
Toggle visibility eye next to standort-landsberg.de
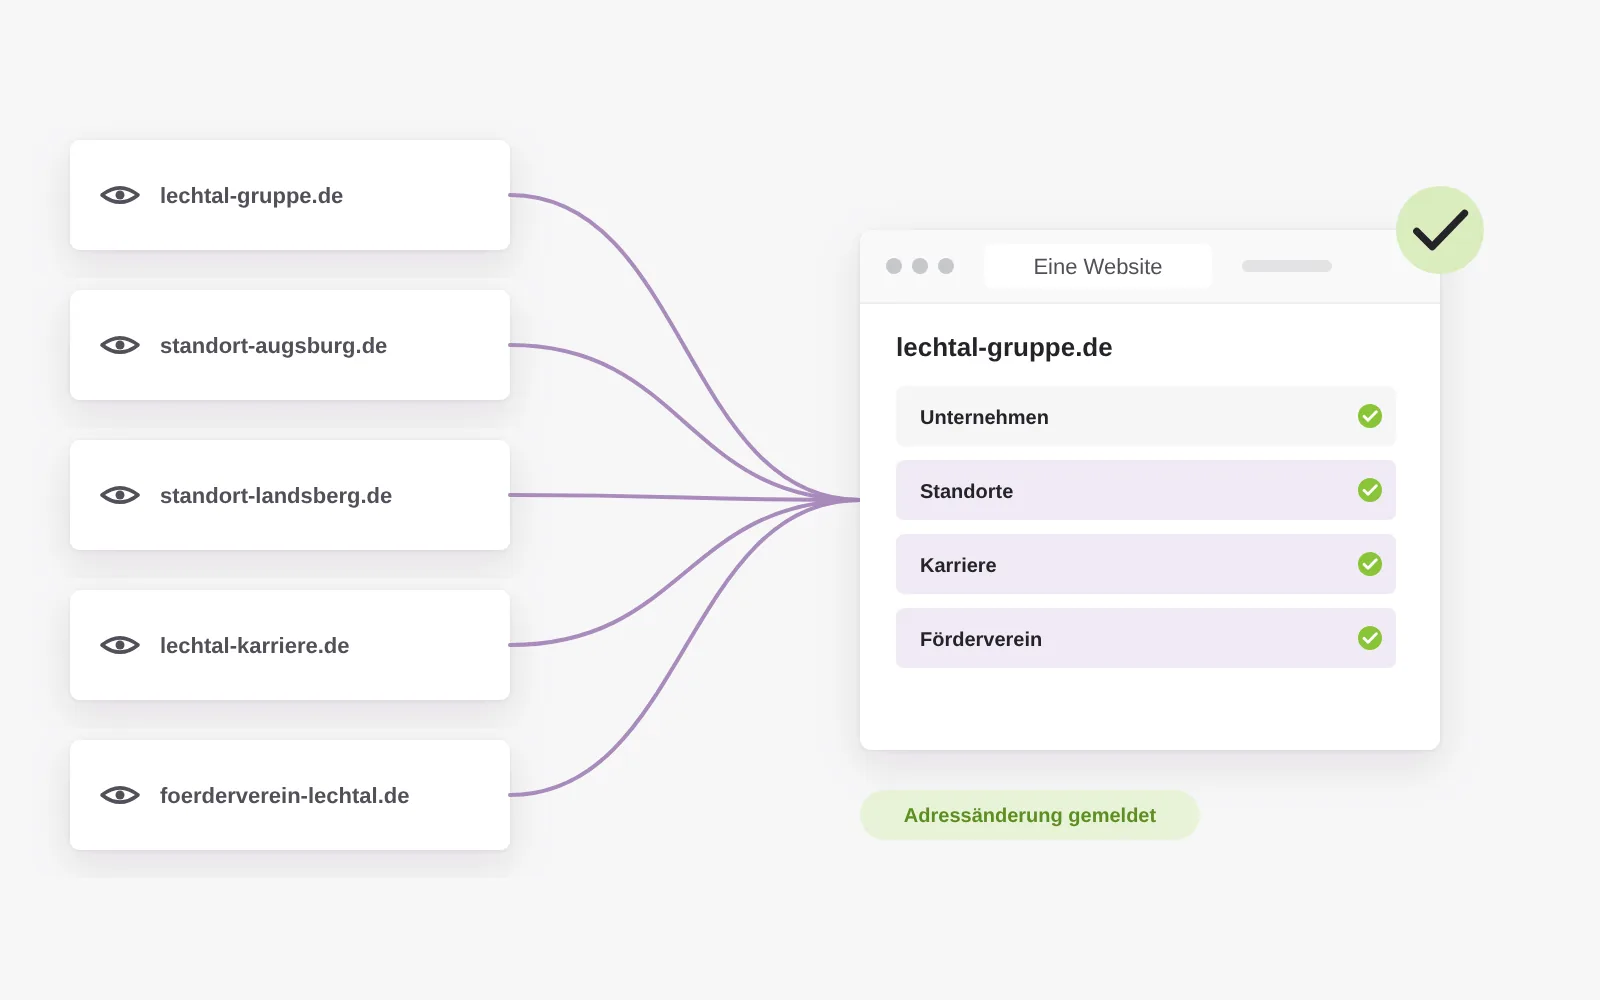coord(120,495)
